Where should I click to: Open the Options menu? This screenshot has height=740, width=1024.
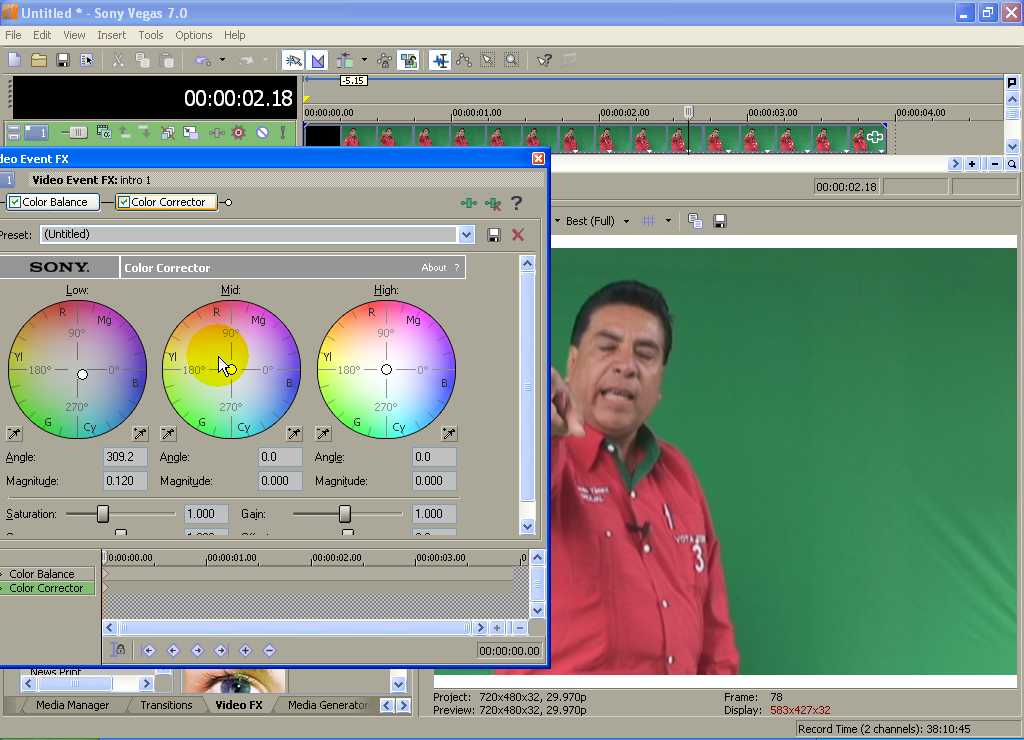(193, 35)
